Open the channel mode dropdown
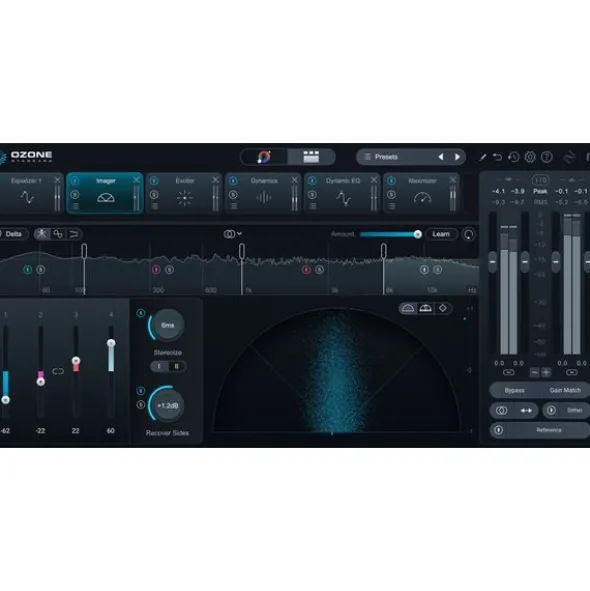 coord(232,234)
